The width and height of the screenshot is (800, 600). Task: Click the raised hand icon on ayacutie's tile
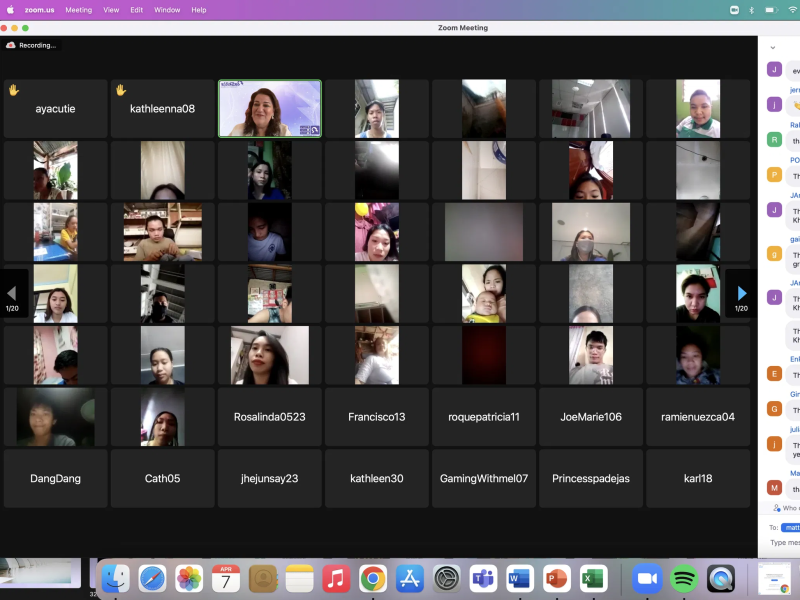(x=14, y=90)
